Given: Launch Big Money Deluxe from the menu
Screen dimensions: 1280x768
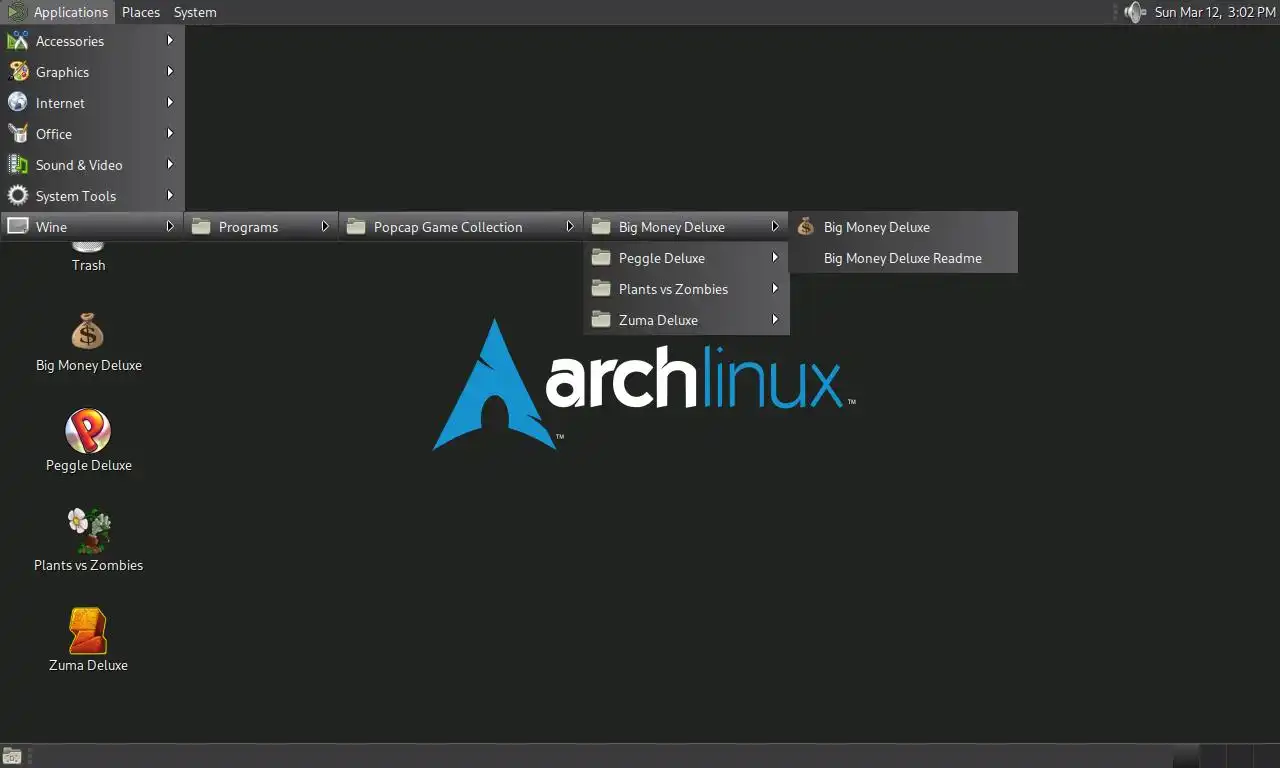Looking at the screenshot, I should tap(903, 227).
